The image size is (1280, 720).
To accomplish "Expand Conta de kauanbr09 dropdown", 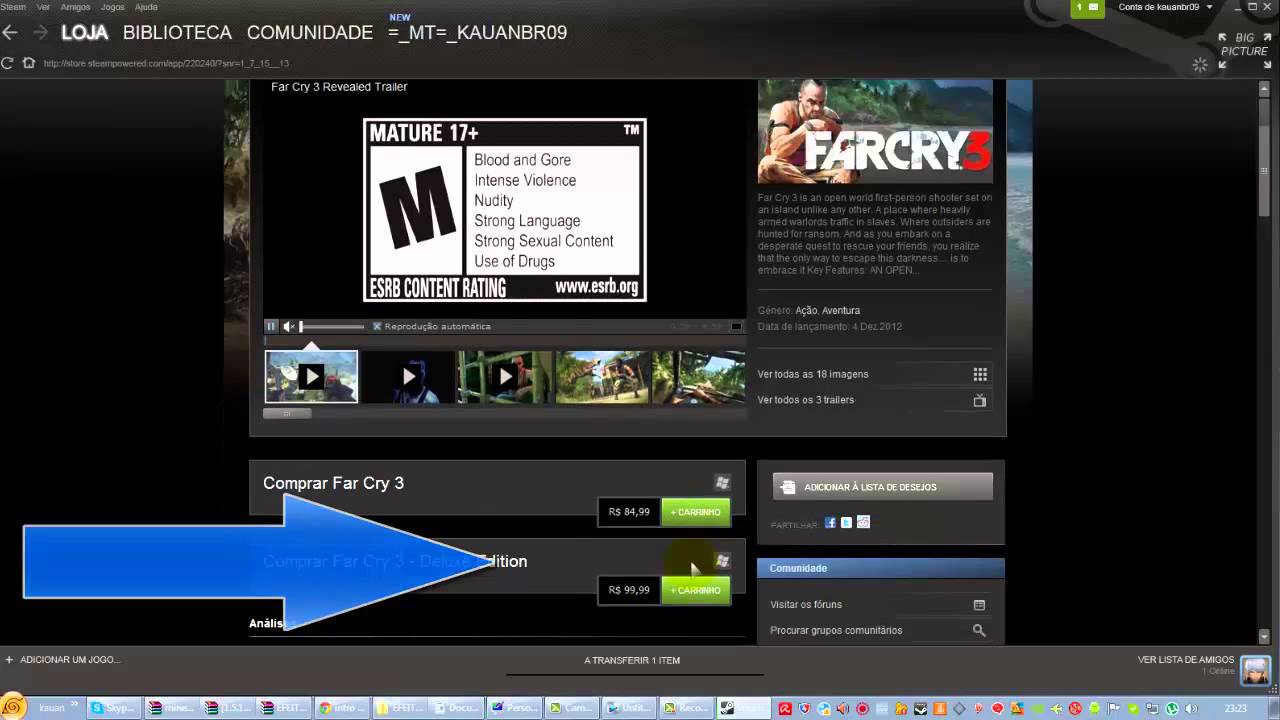I will [x=1165, y=7].
